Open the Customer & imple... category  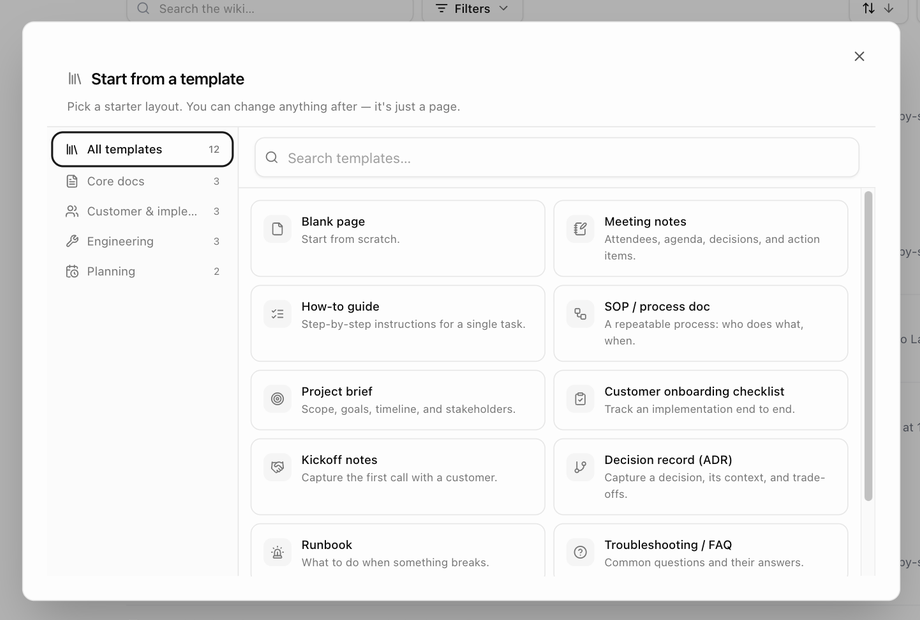(142, 211)
